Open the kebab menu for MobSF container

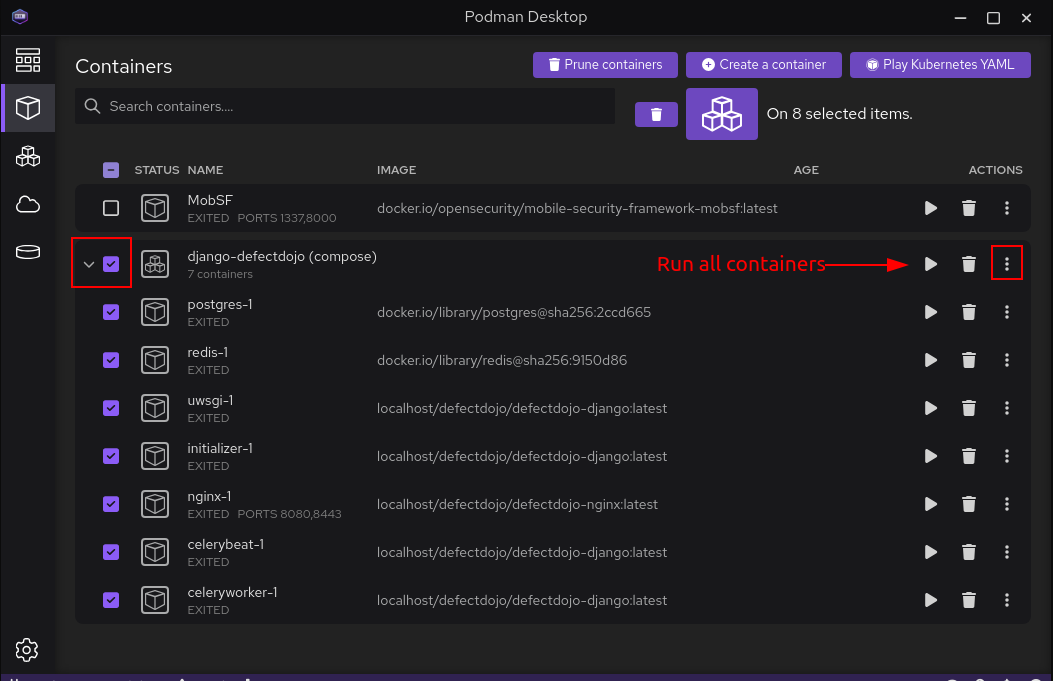(x=1007, y=208)
